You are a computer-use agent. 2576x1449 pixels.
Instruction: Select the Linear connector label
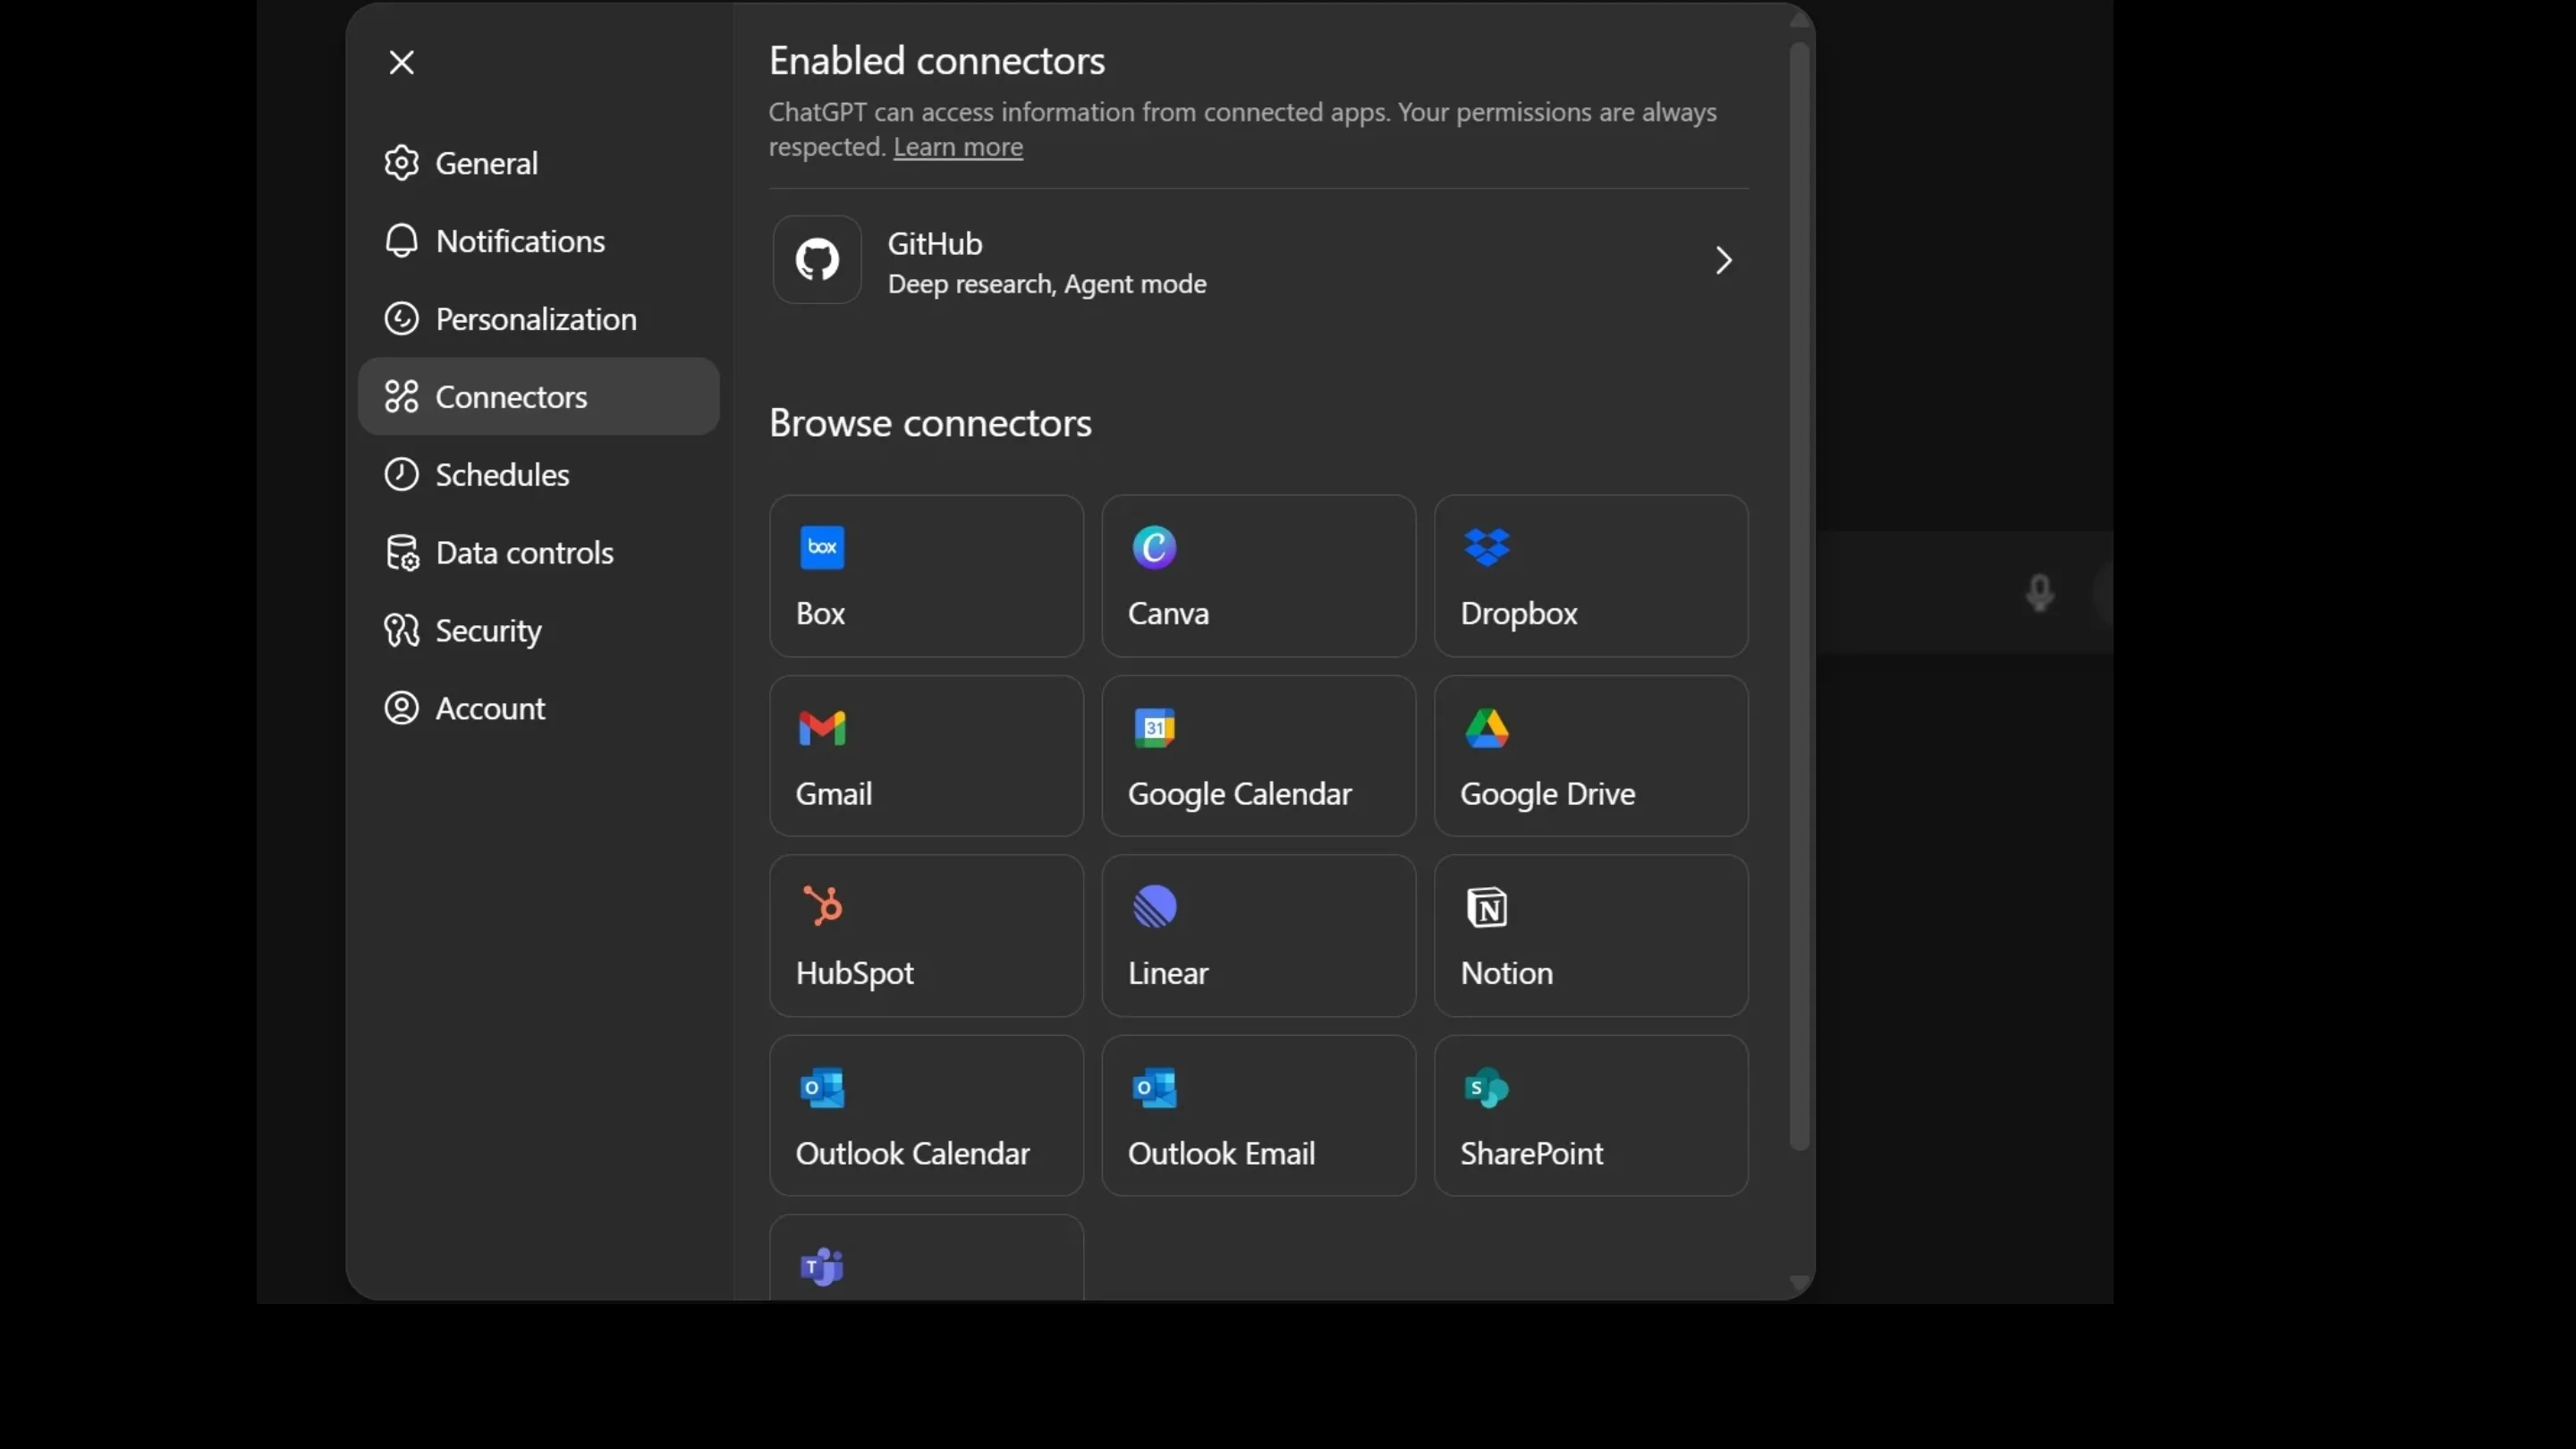[x=1168, y=973]
